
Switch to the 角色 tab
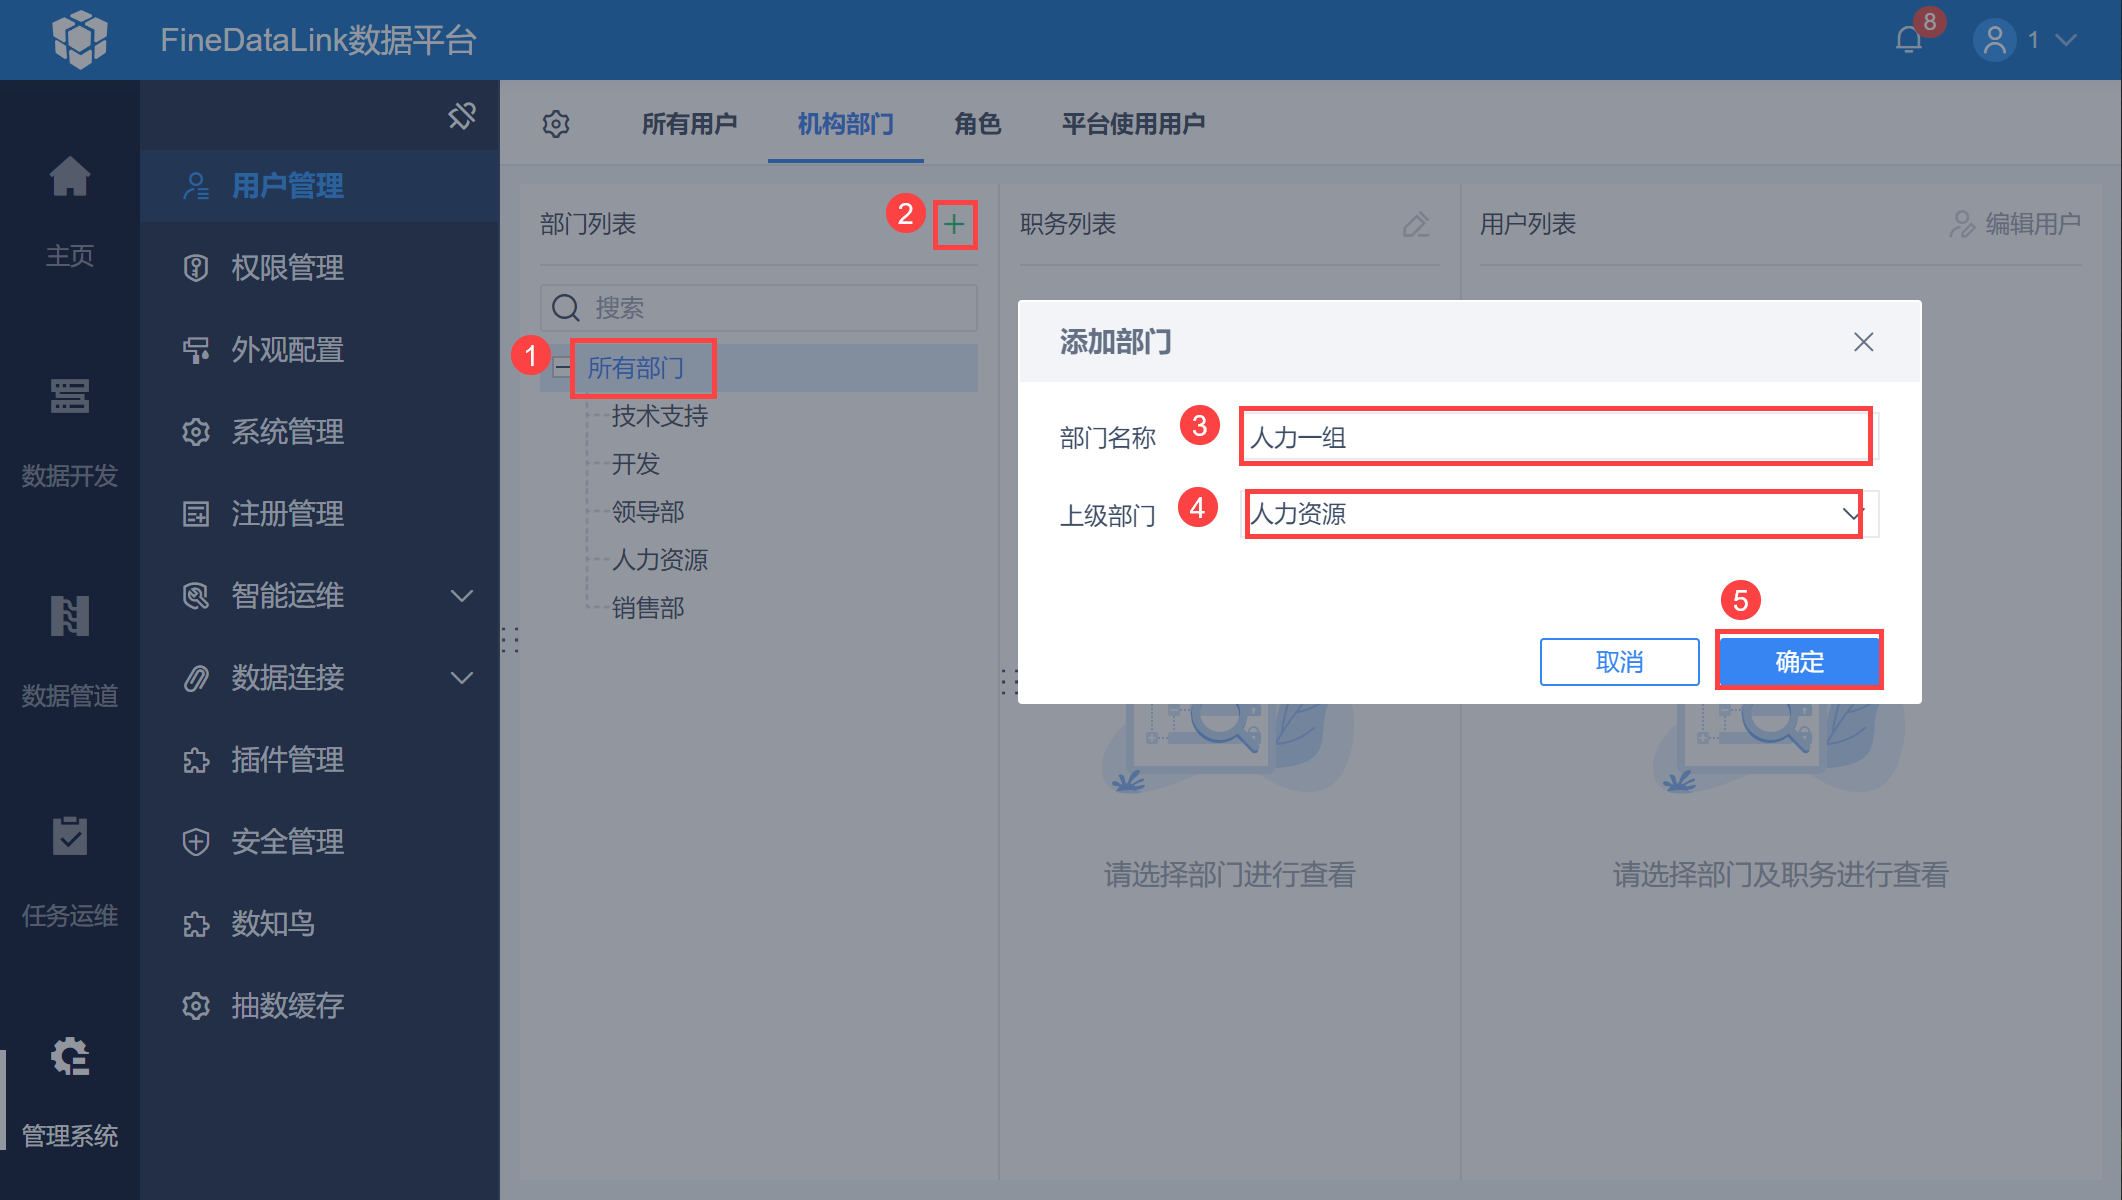pyautogui.click(x=977, y=124)
